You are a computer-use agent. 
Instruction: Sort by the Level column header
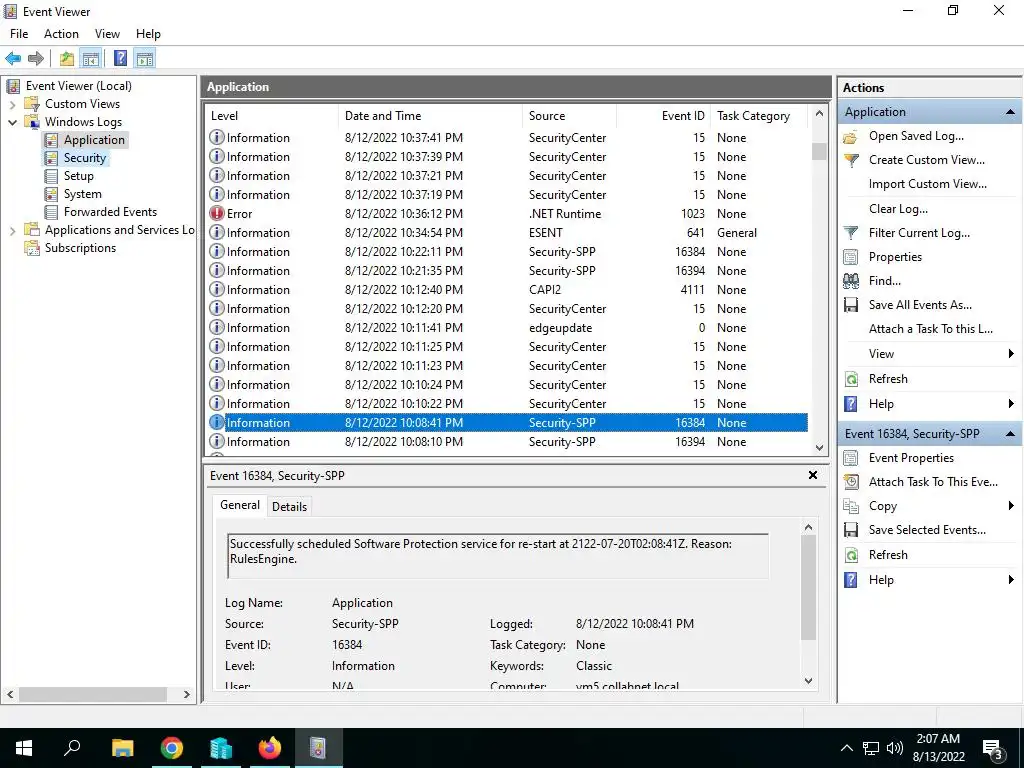click(272, 116)
